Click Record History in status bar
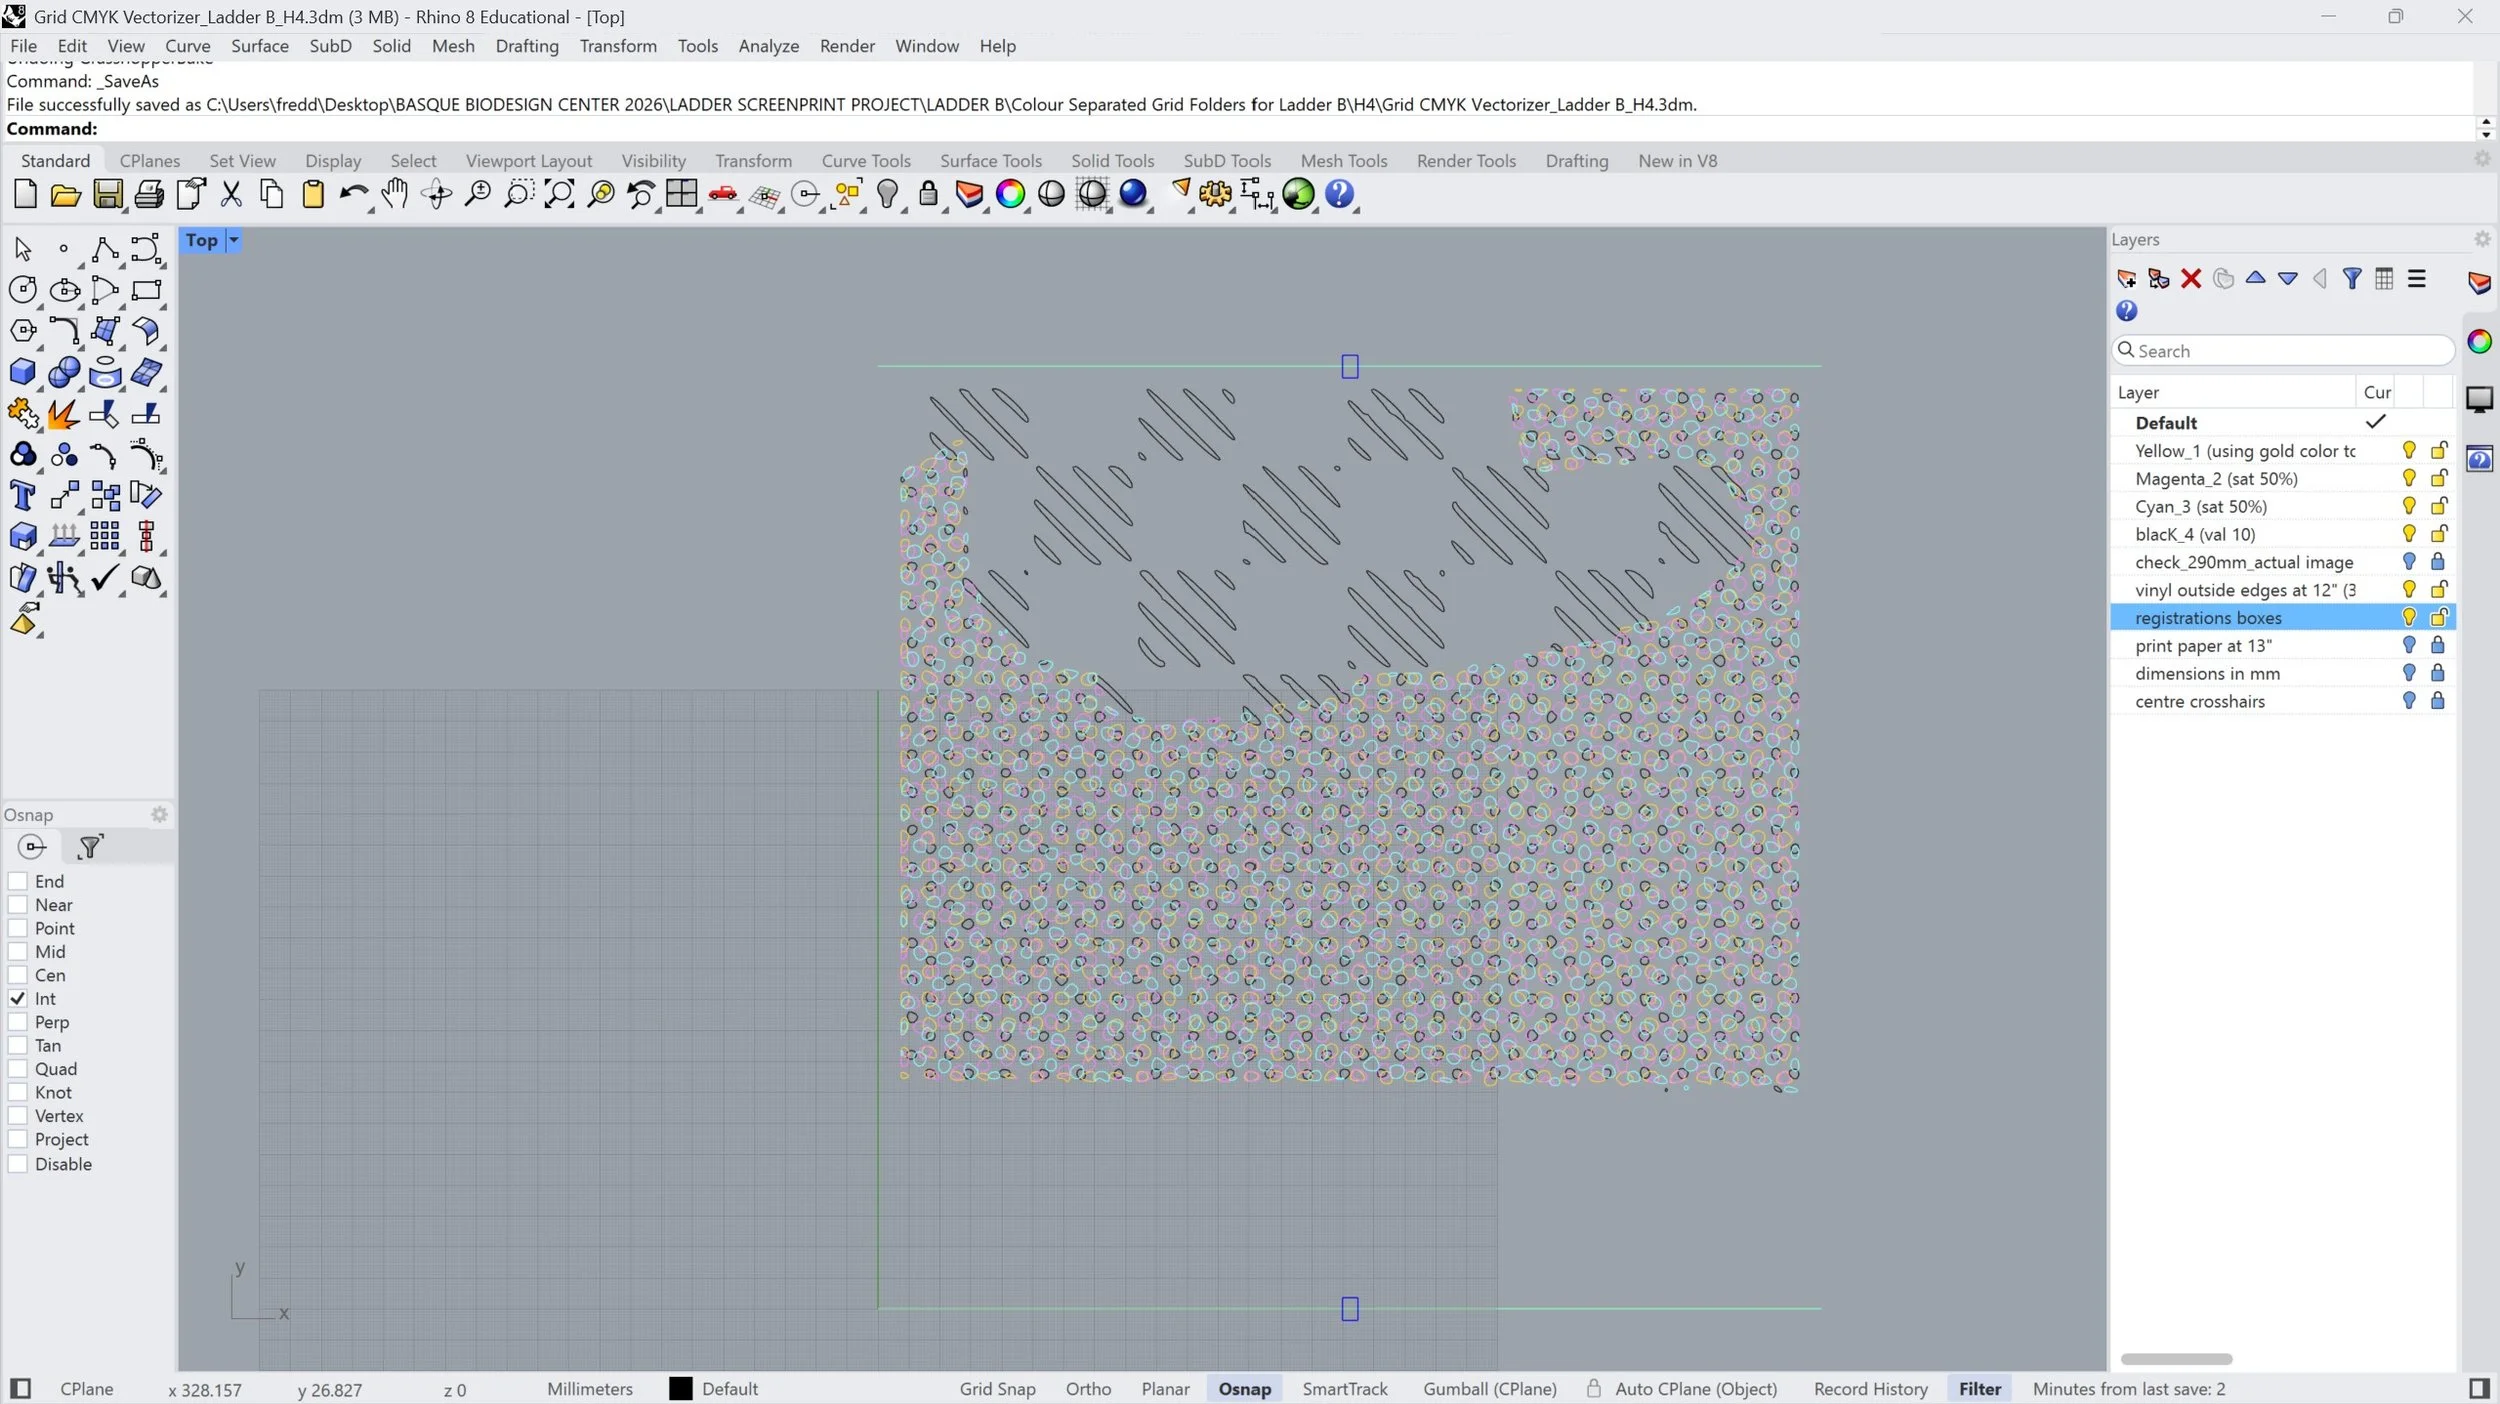The image size is (2500, 1404). pos(1871,1389)
